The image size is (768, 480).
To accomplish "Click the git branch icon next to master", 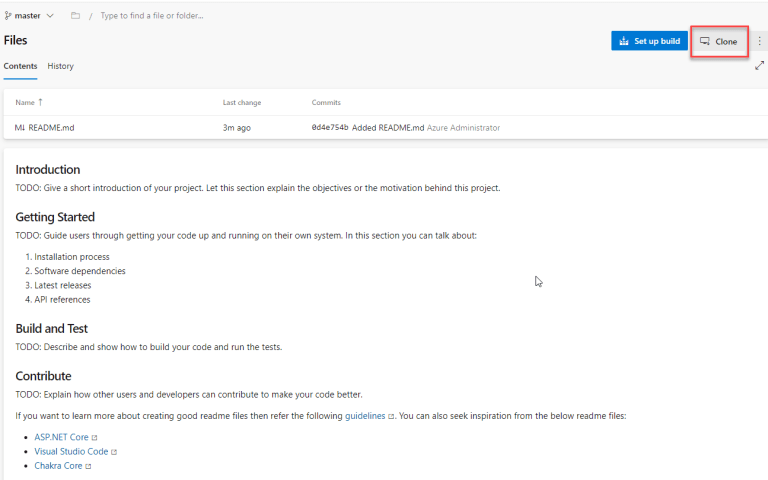I will coord(8,16).
